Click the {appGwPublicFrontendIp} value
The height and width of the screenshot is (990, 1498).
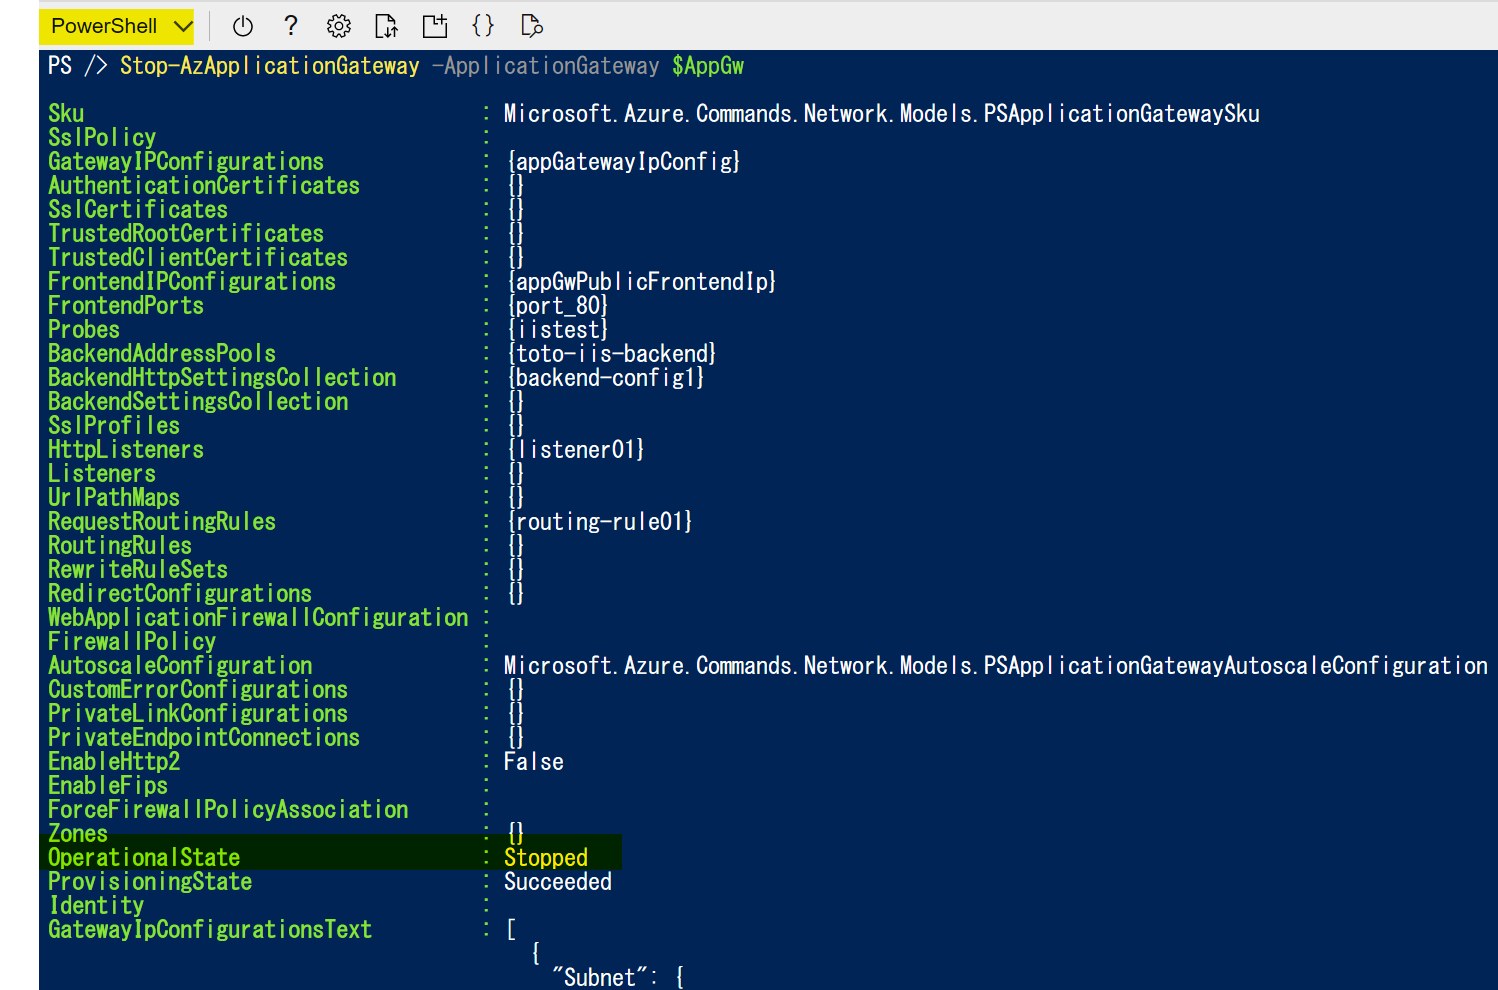click(x=642, y=282)
